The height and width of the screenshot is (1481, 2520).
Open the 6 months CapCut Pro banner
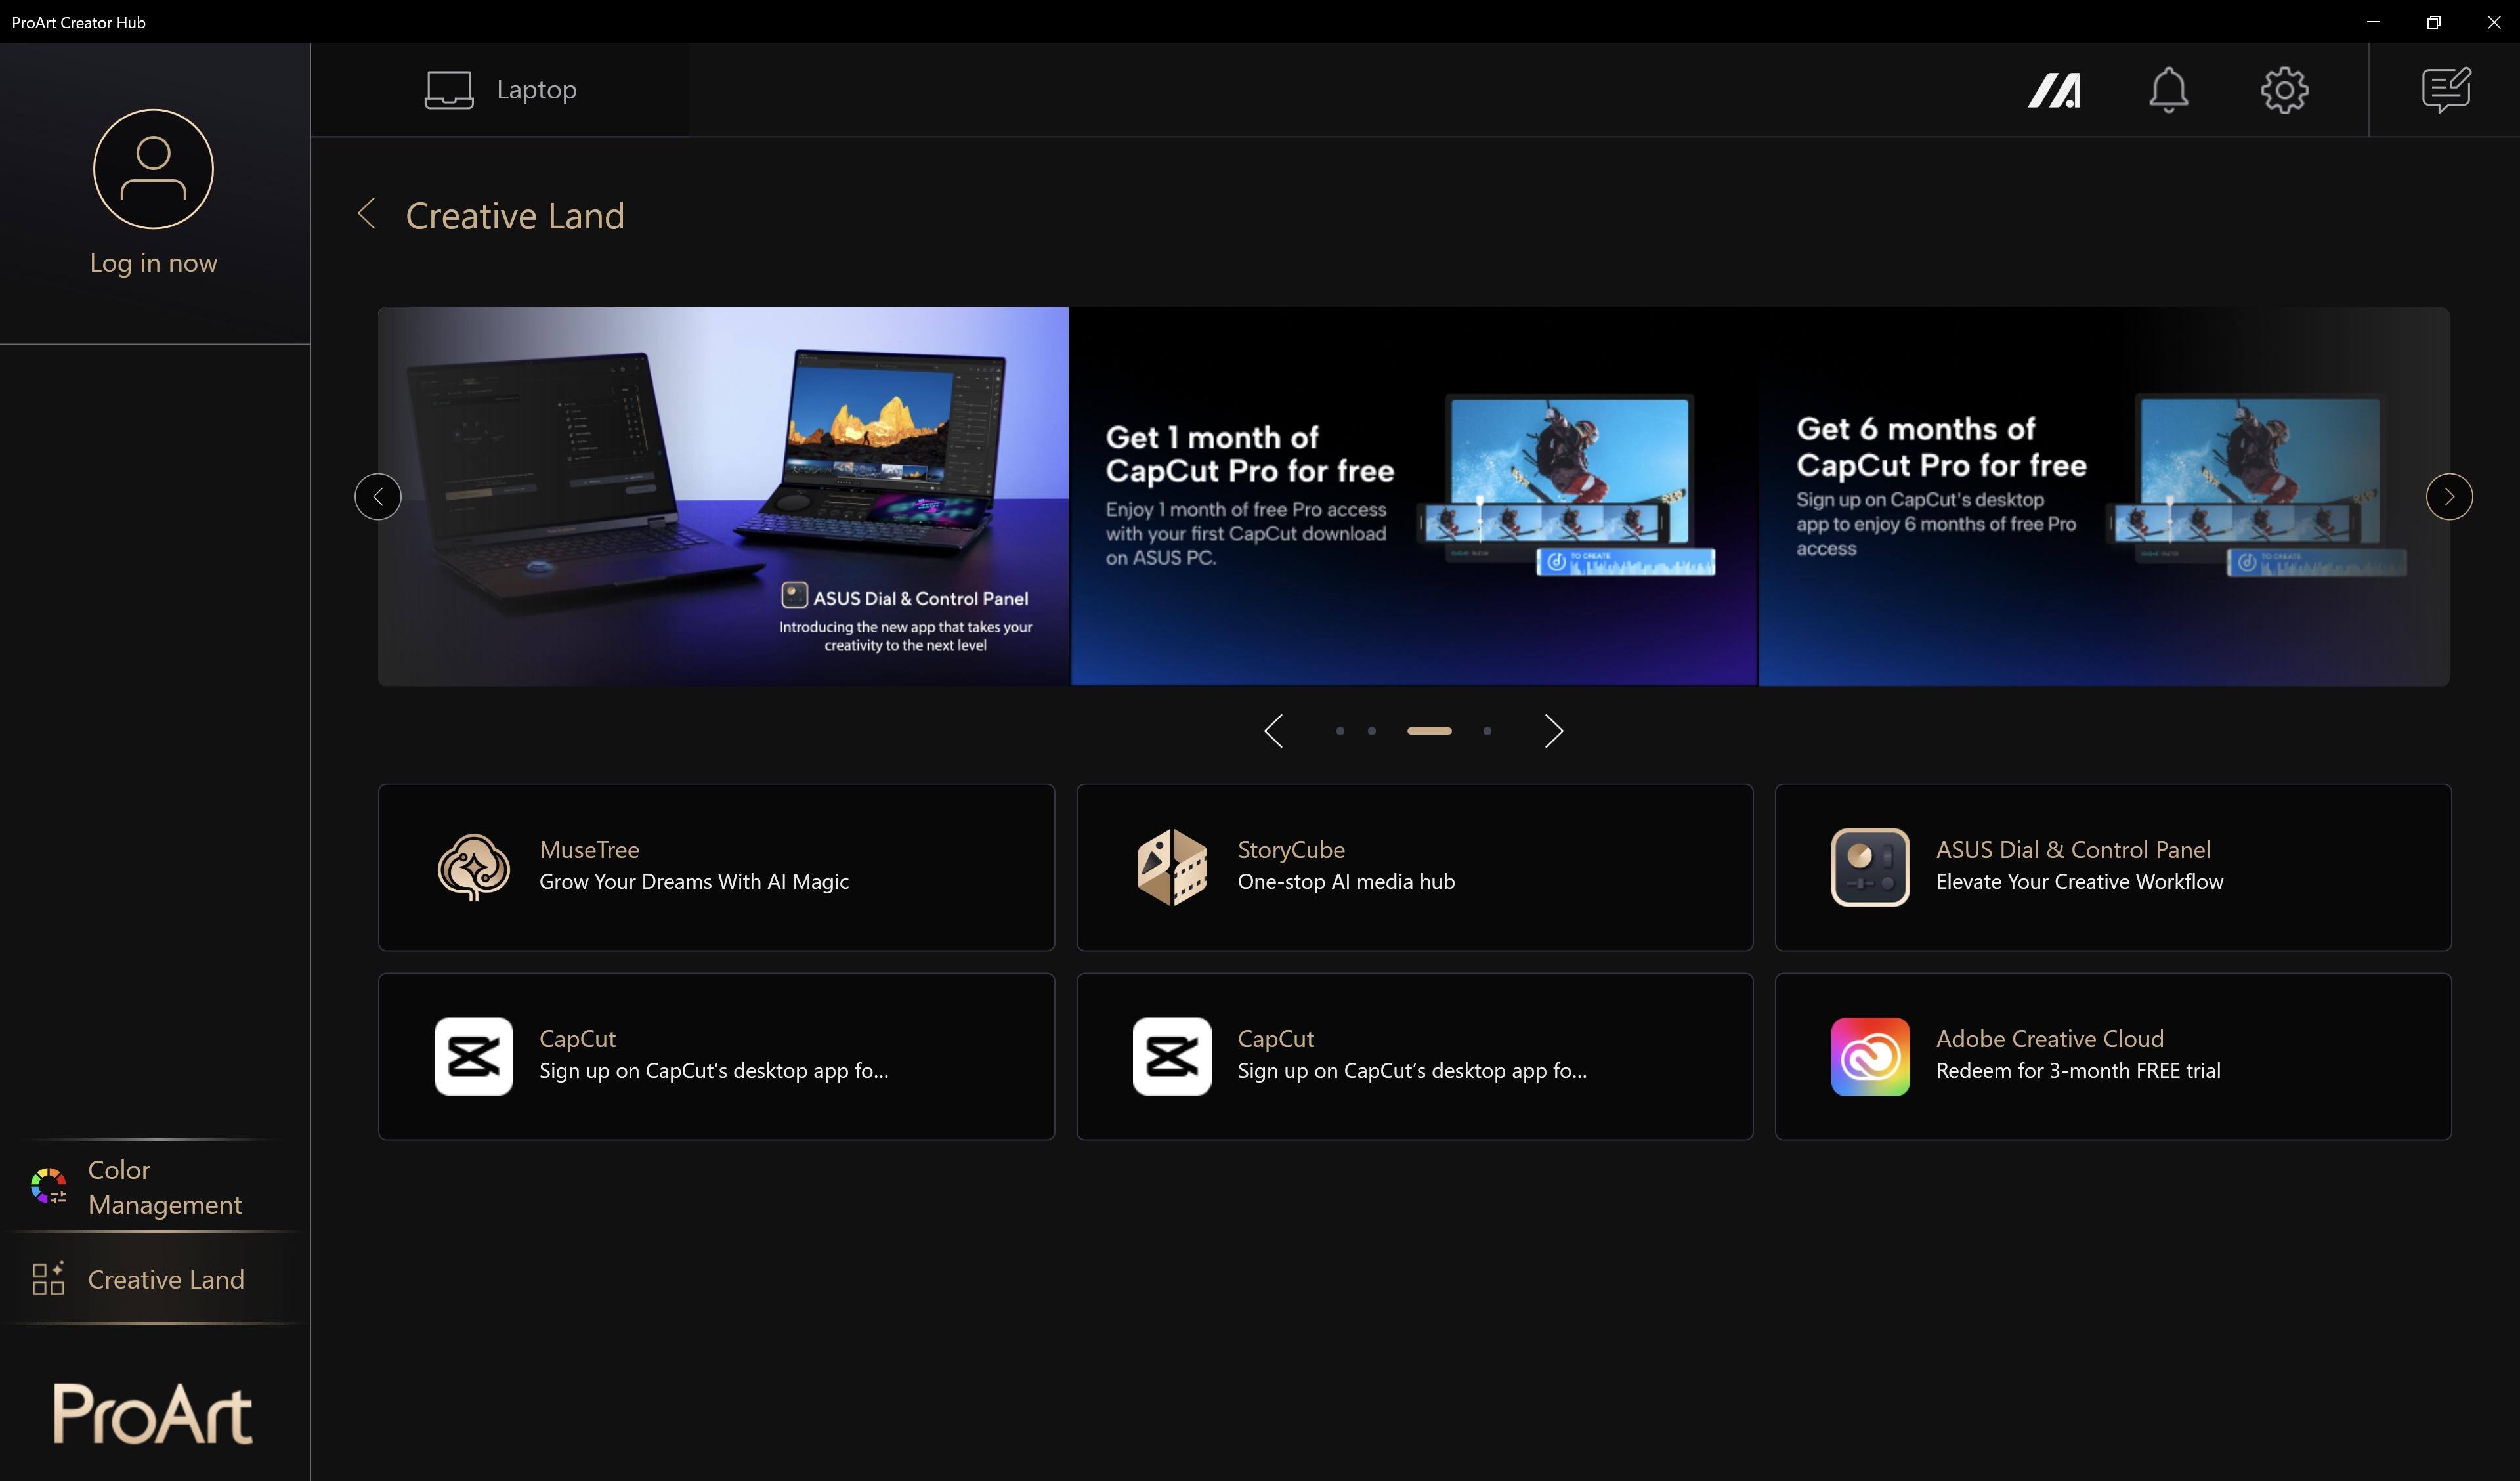pos(2100,496)
